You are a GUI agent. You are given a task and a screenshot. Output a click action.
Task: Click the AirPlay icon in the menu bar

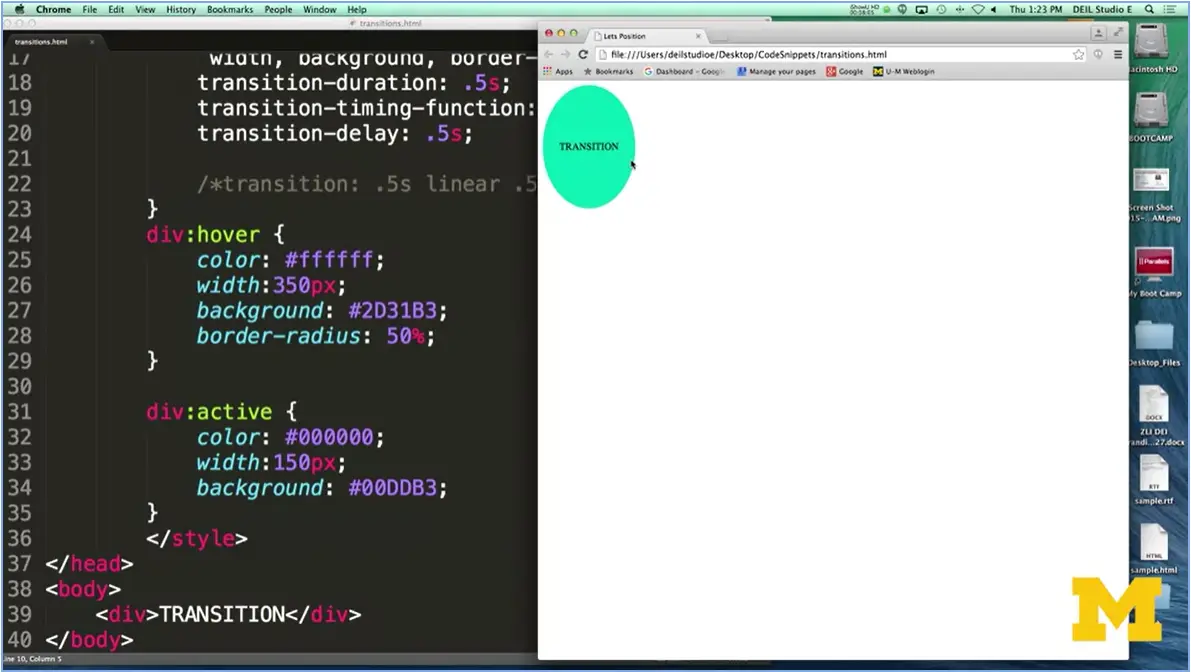pyautogui.click(x=922, y=10)
